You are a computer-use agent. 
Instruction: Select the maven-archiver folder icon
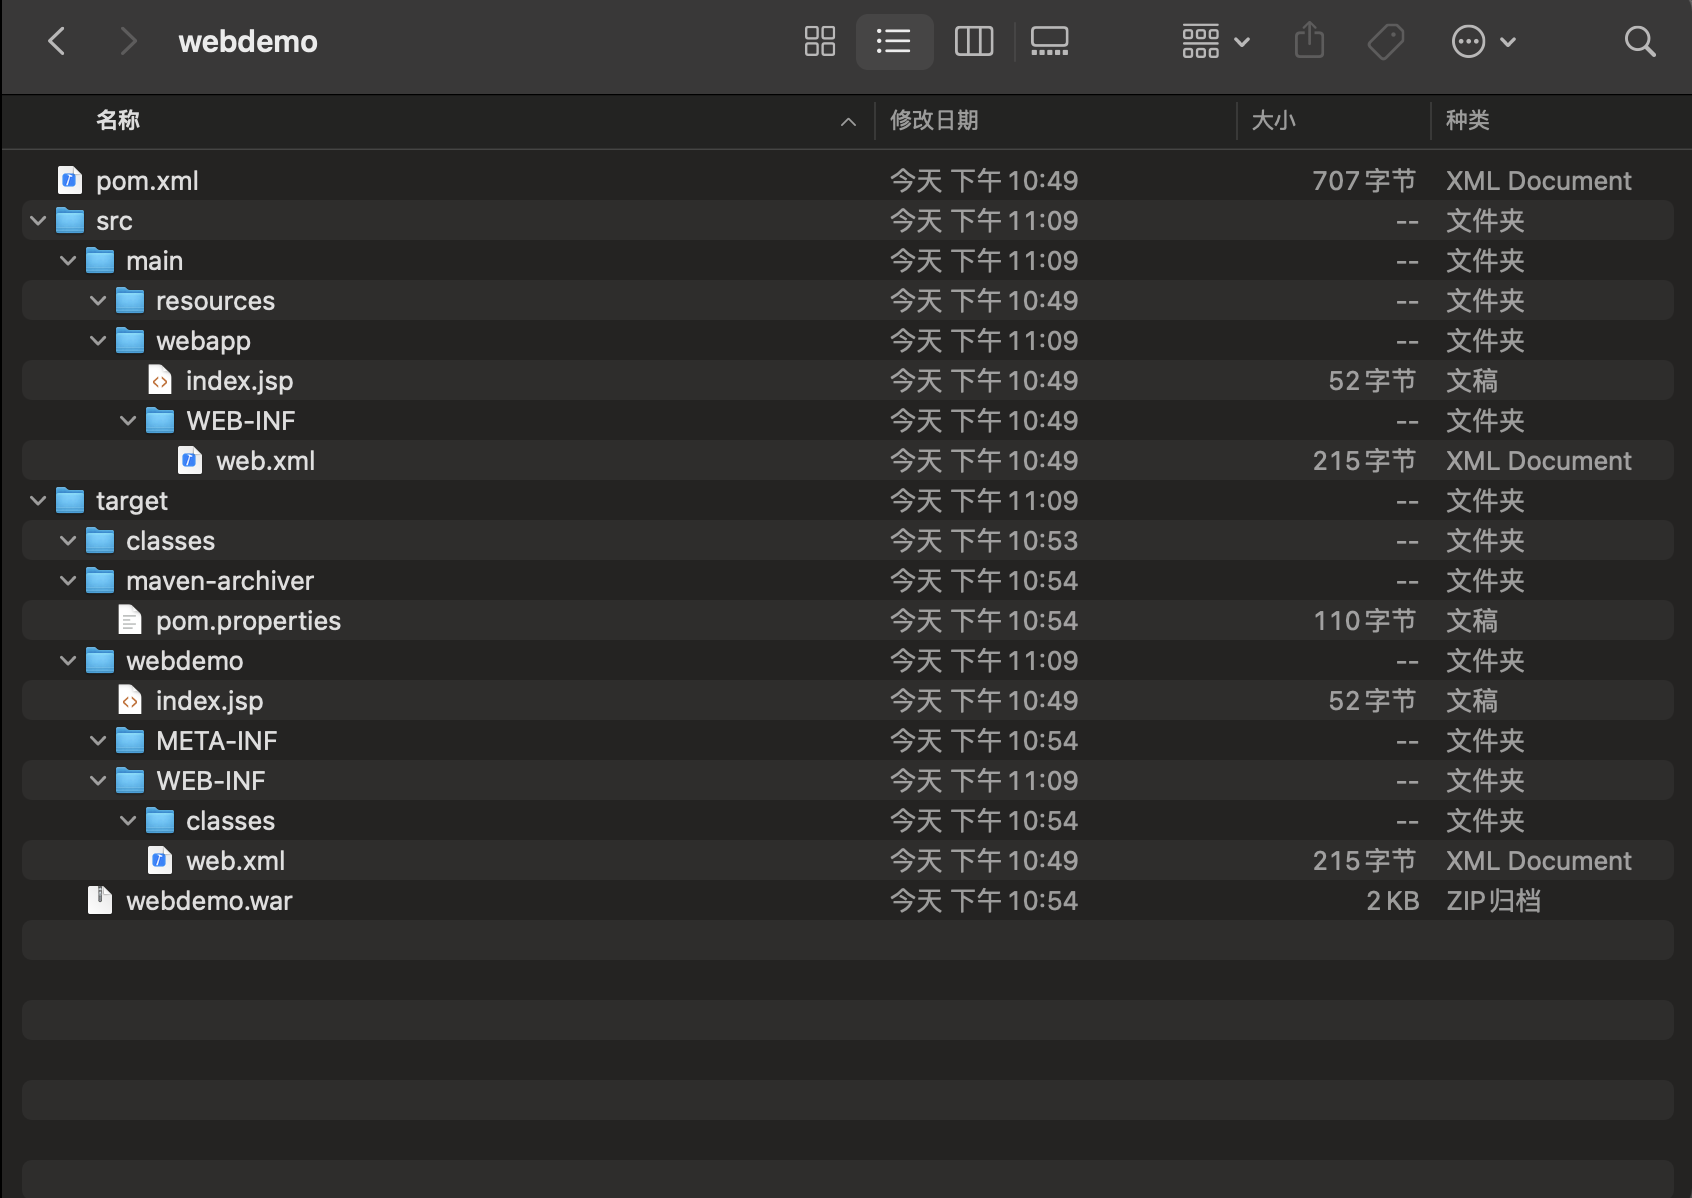[100, 580]
